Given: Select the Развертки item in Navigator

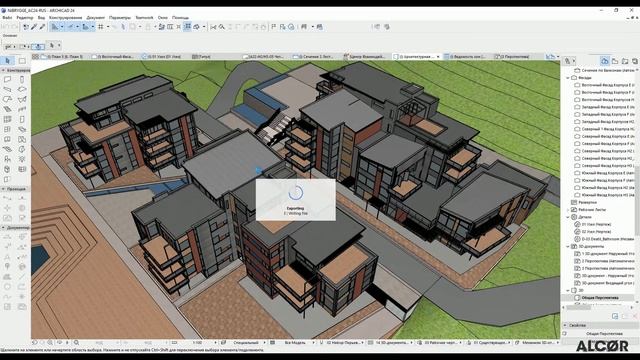Looking at the screenshot, I should click(x=587, y=202).
